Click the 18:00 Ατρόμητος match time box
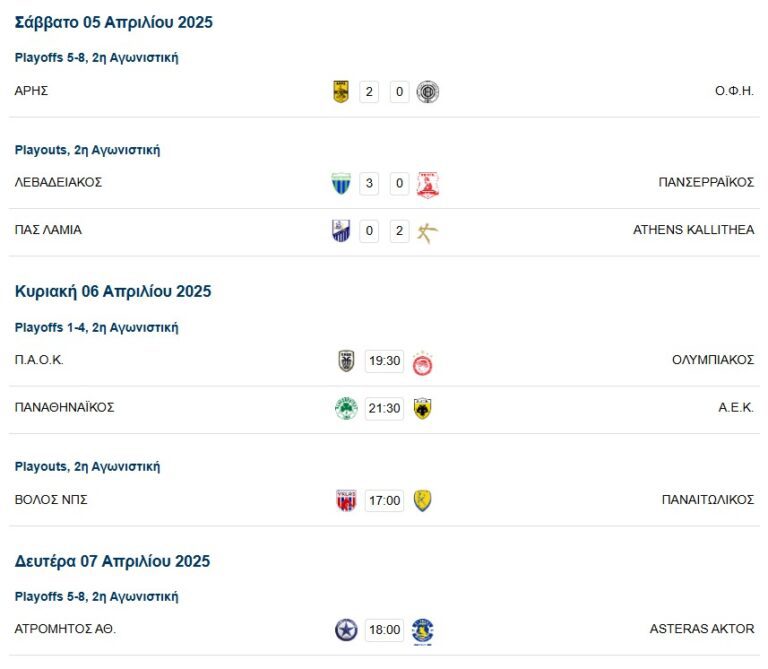This screenshot has height=669, width=768. pyautogui.click(x=384, y=630)
